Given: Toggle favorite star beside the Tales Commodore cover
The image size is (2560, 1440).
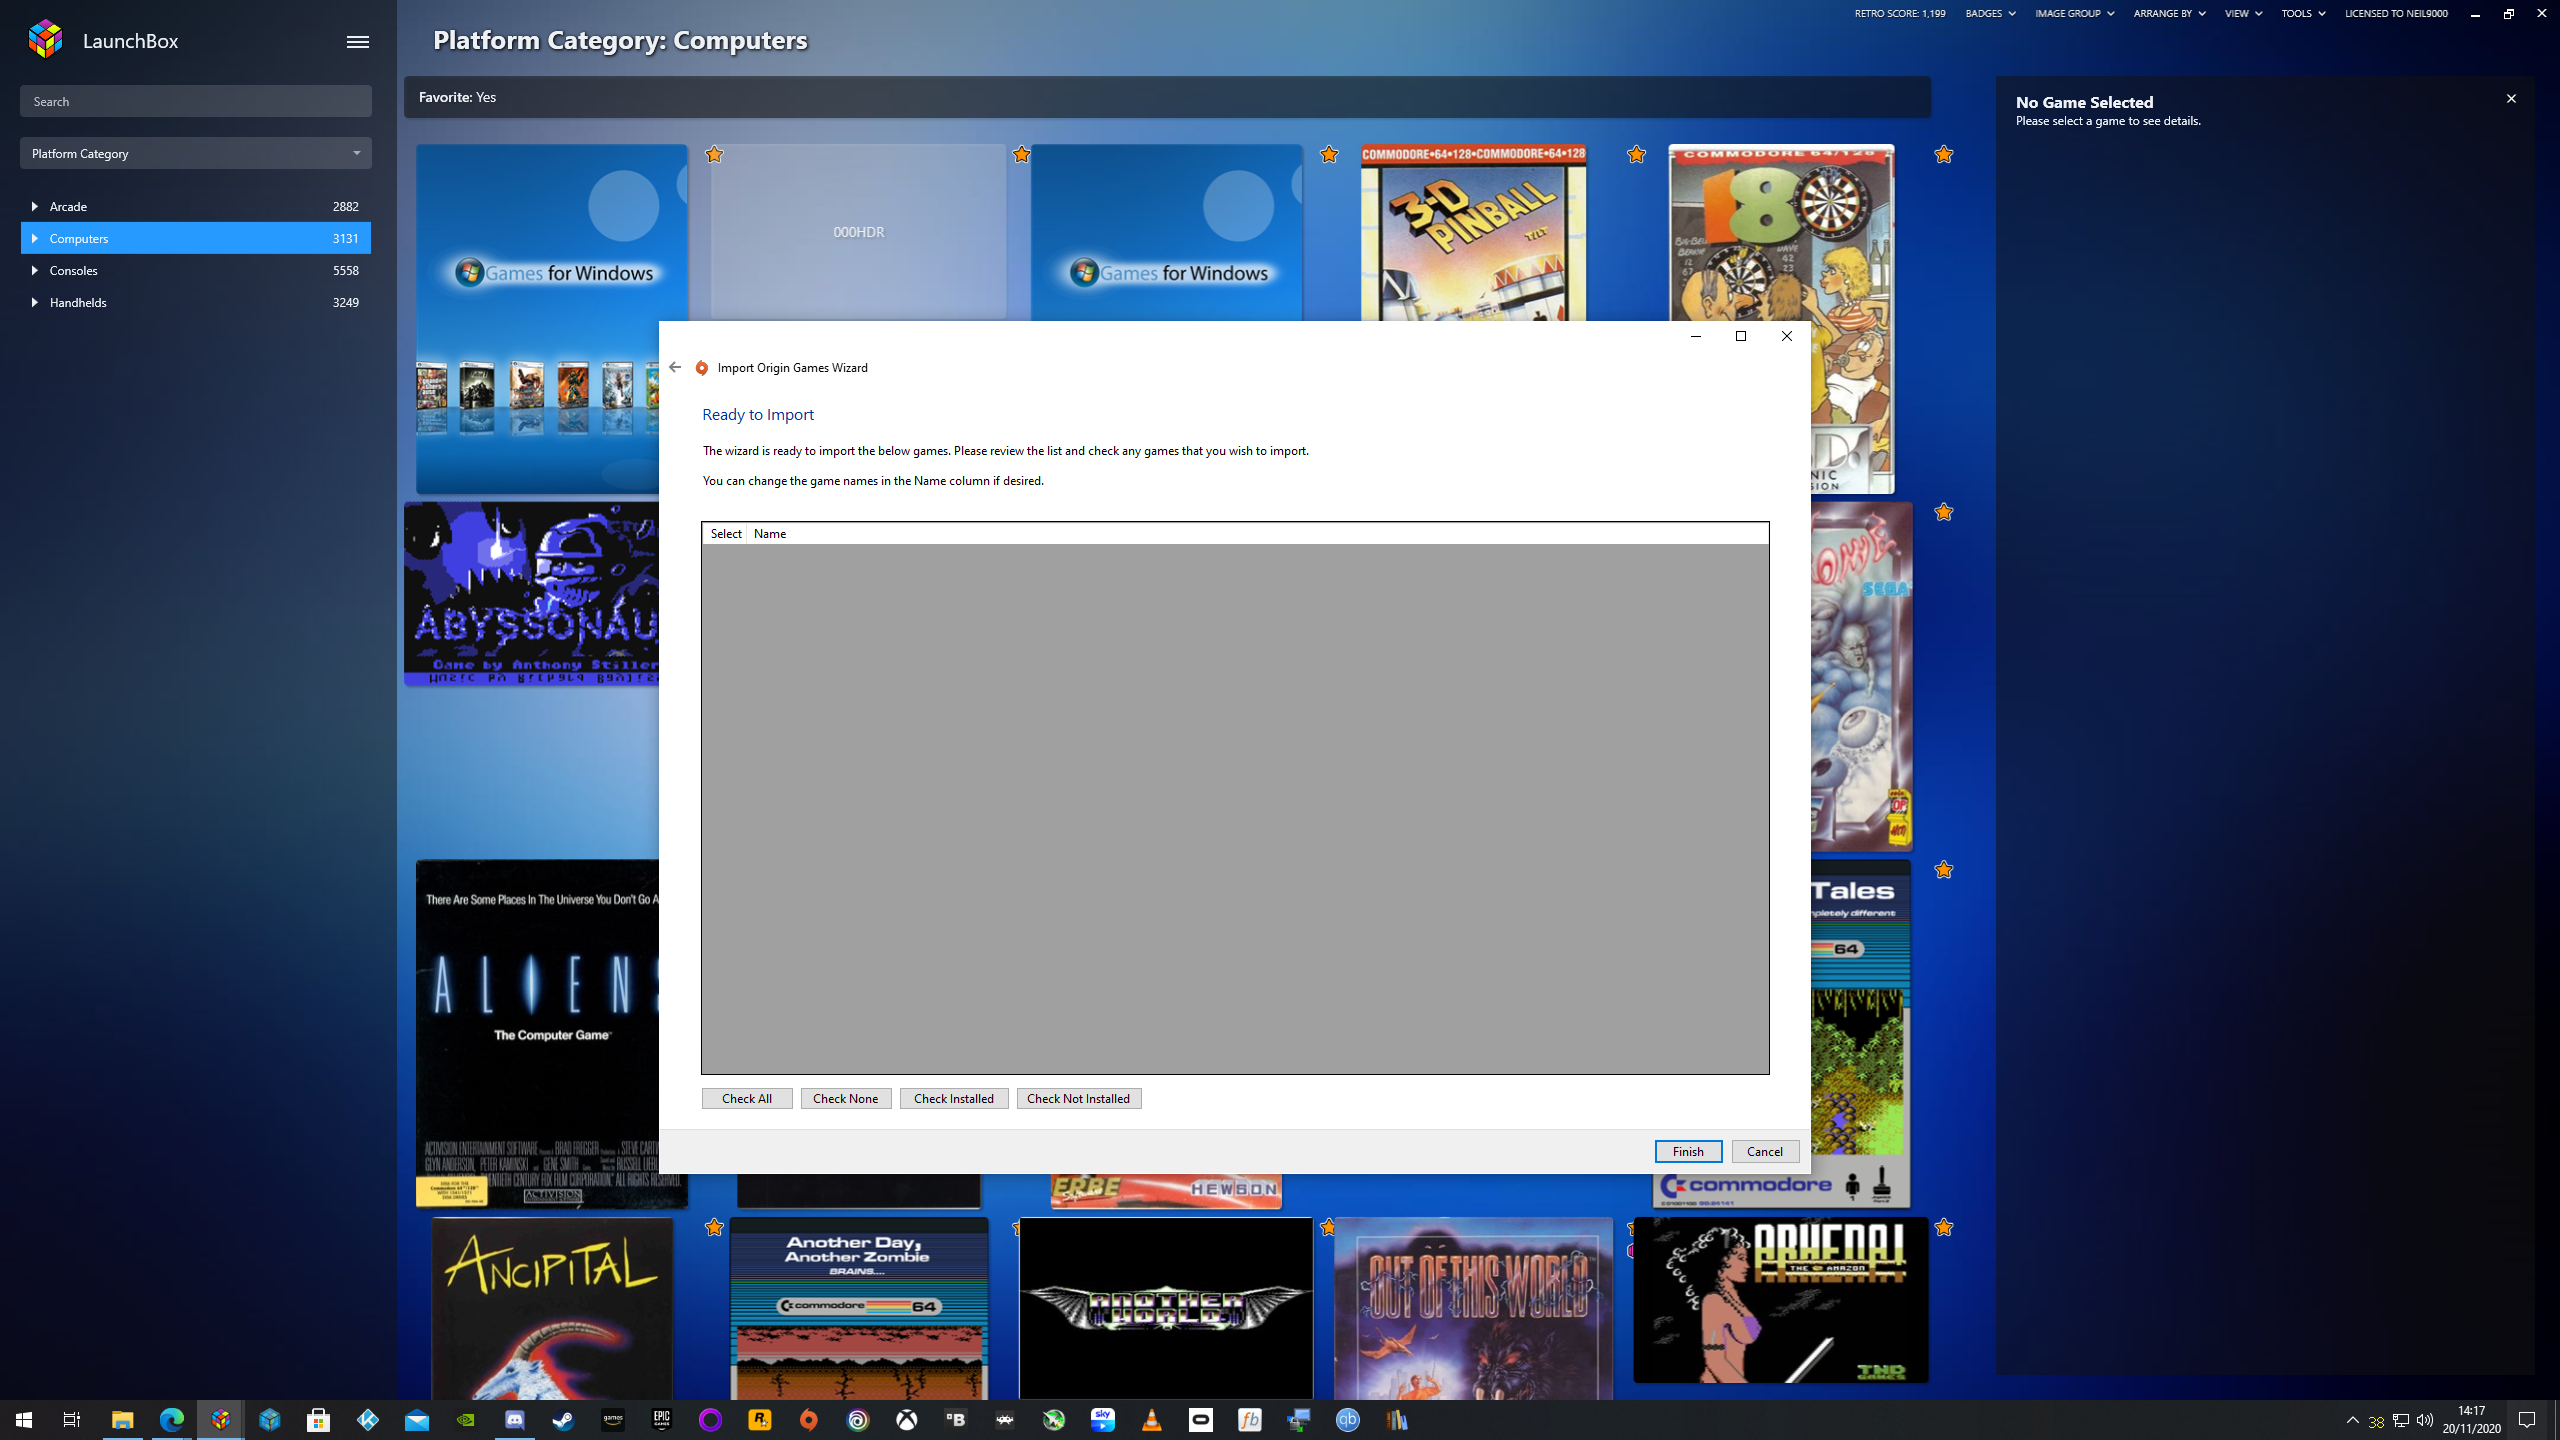Looking at the screenshot, I should [x=1943, y=869].
